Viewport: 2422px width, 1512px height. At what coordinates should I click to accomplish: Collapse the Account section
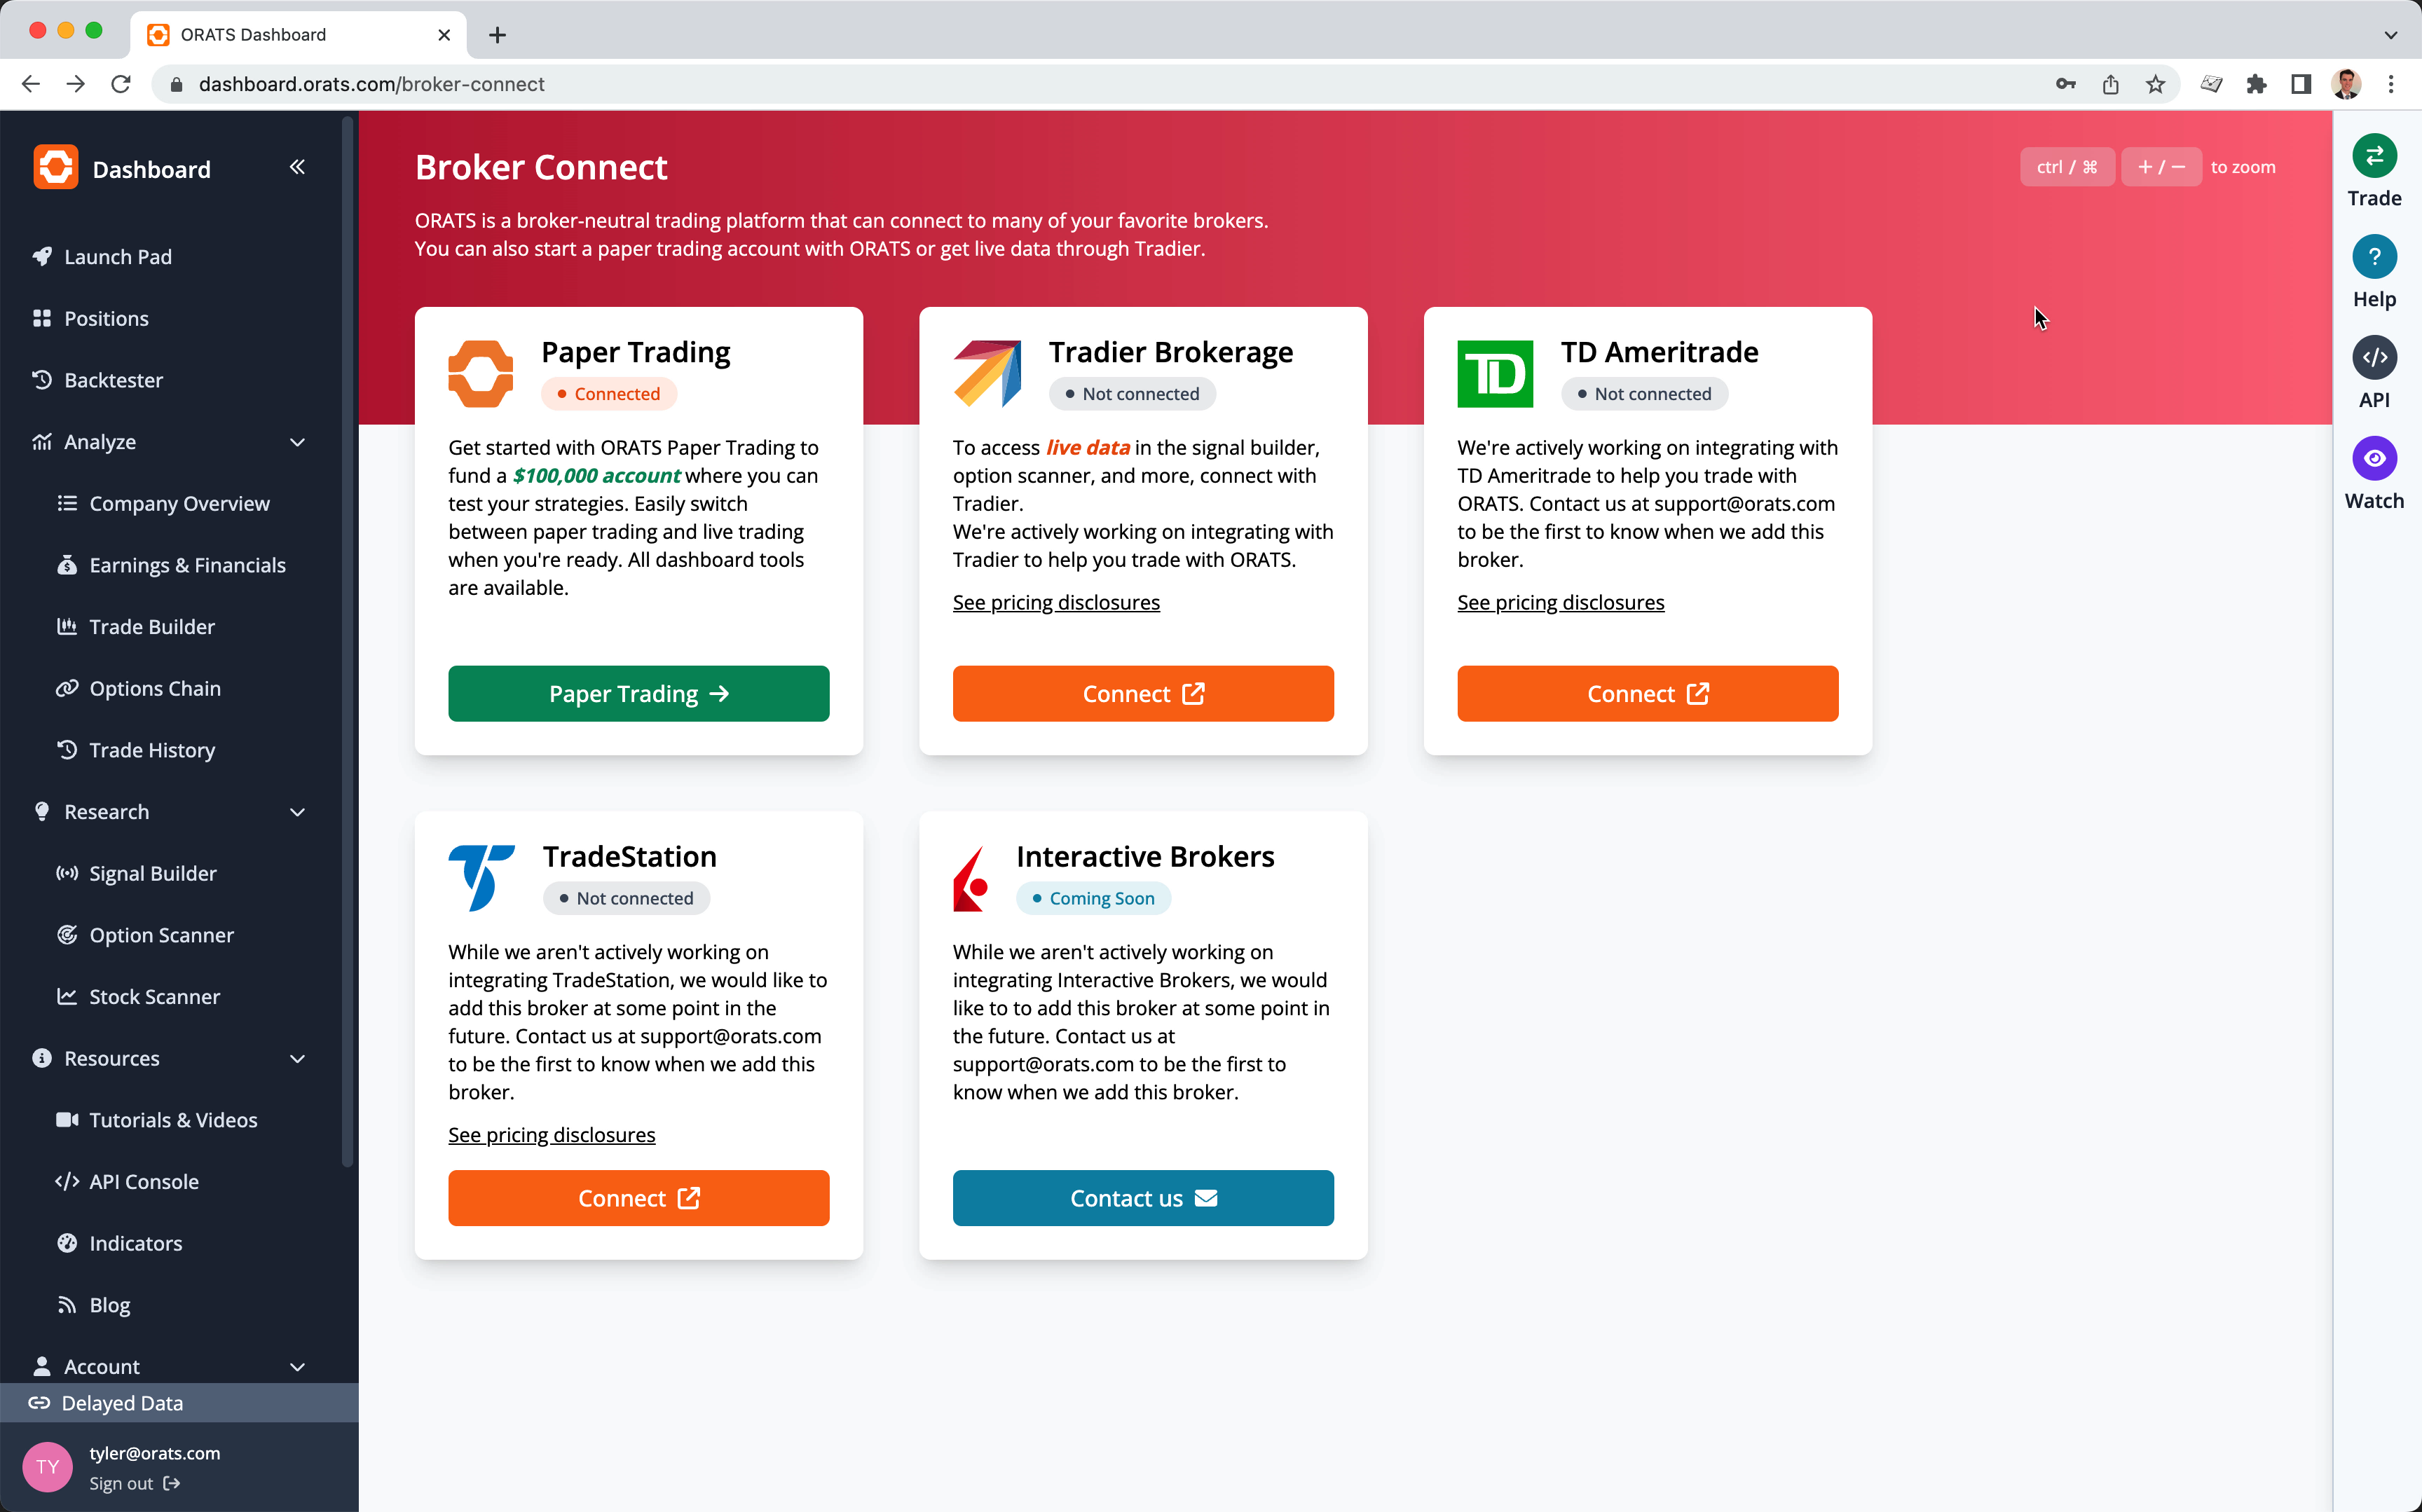(298, 1366)
